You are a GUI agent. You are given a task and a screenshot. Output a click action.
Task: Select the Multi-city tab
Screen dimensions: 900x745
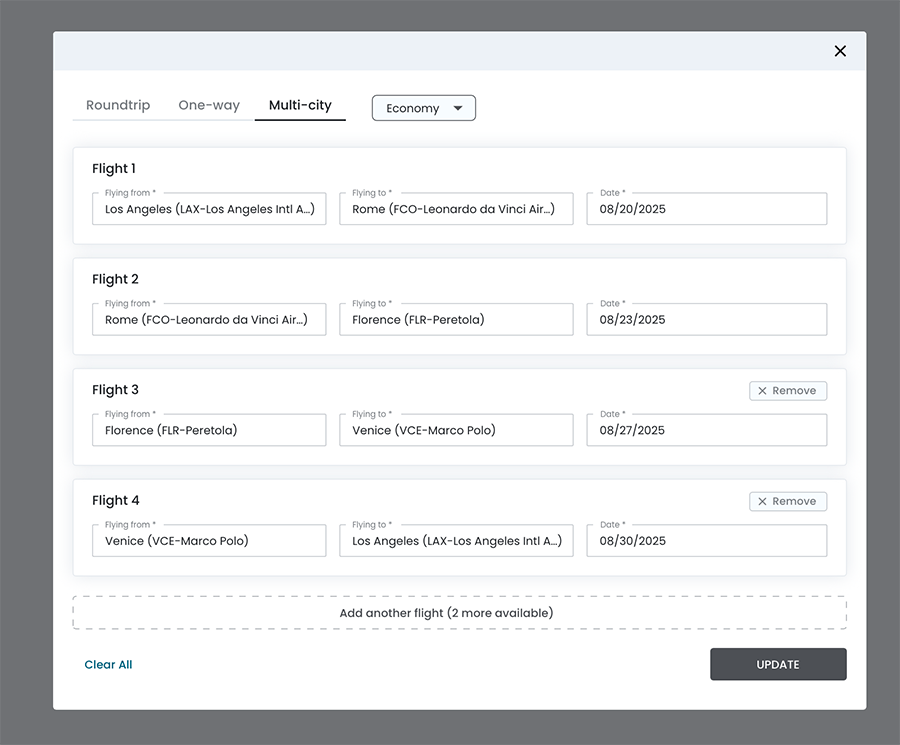[300, 105]
